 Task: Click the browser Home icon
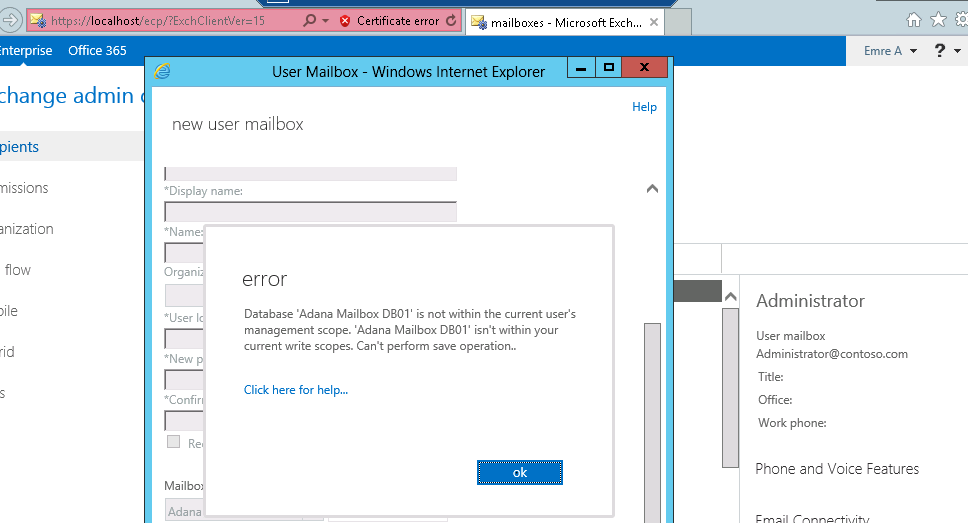pyautogui.click(x=914, y=20)
